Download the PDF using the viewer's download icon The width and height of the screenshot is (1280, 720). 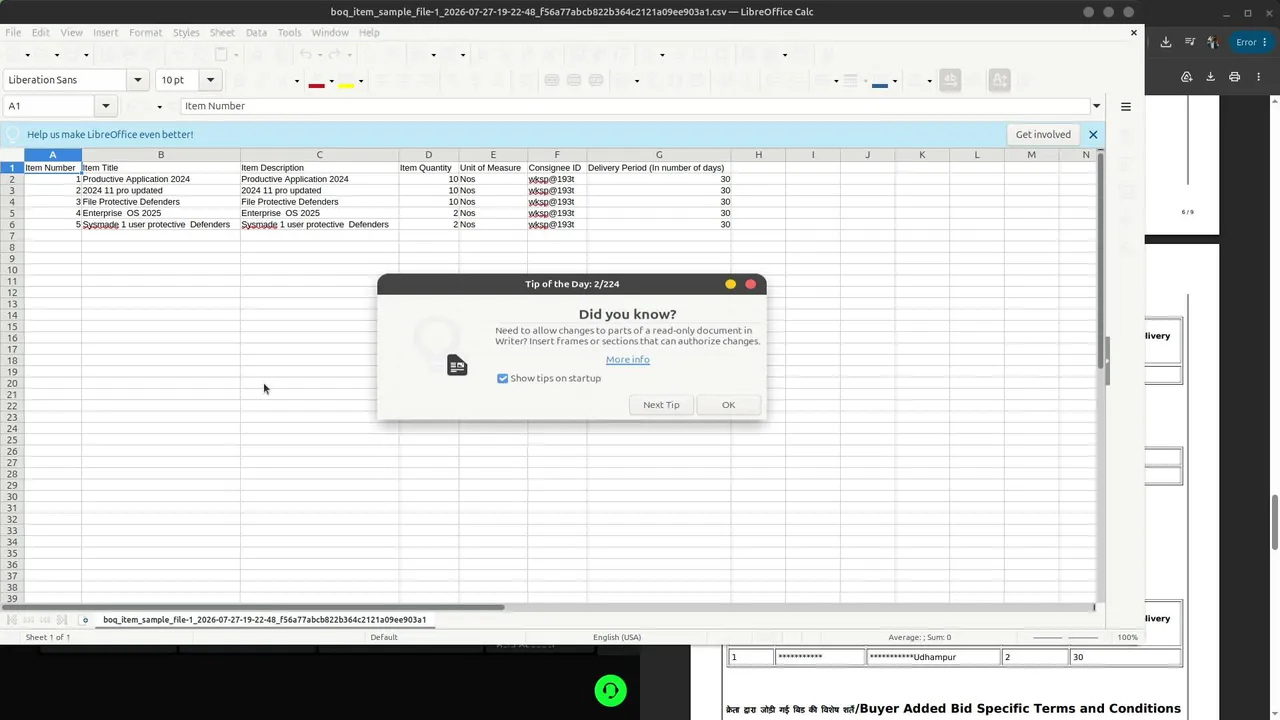pos(1210,77)
